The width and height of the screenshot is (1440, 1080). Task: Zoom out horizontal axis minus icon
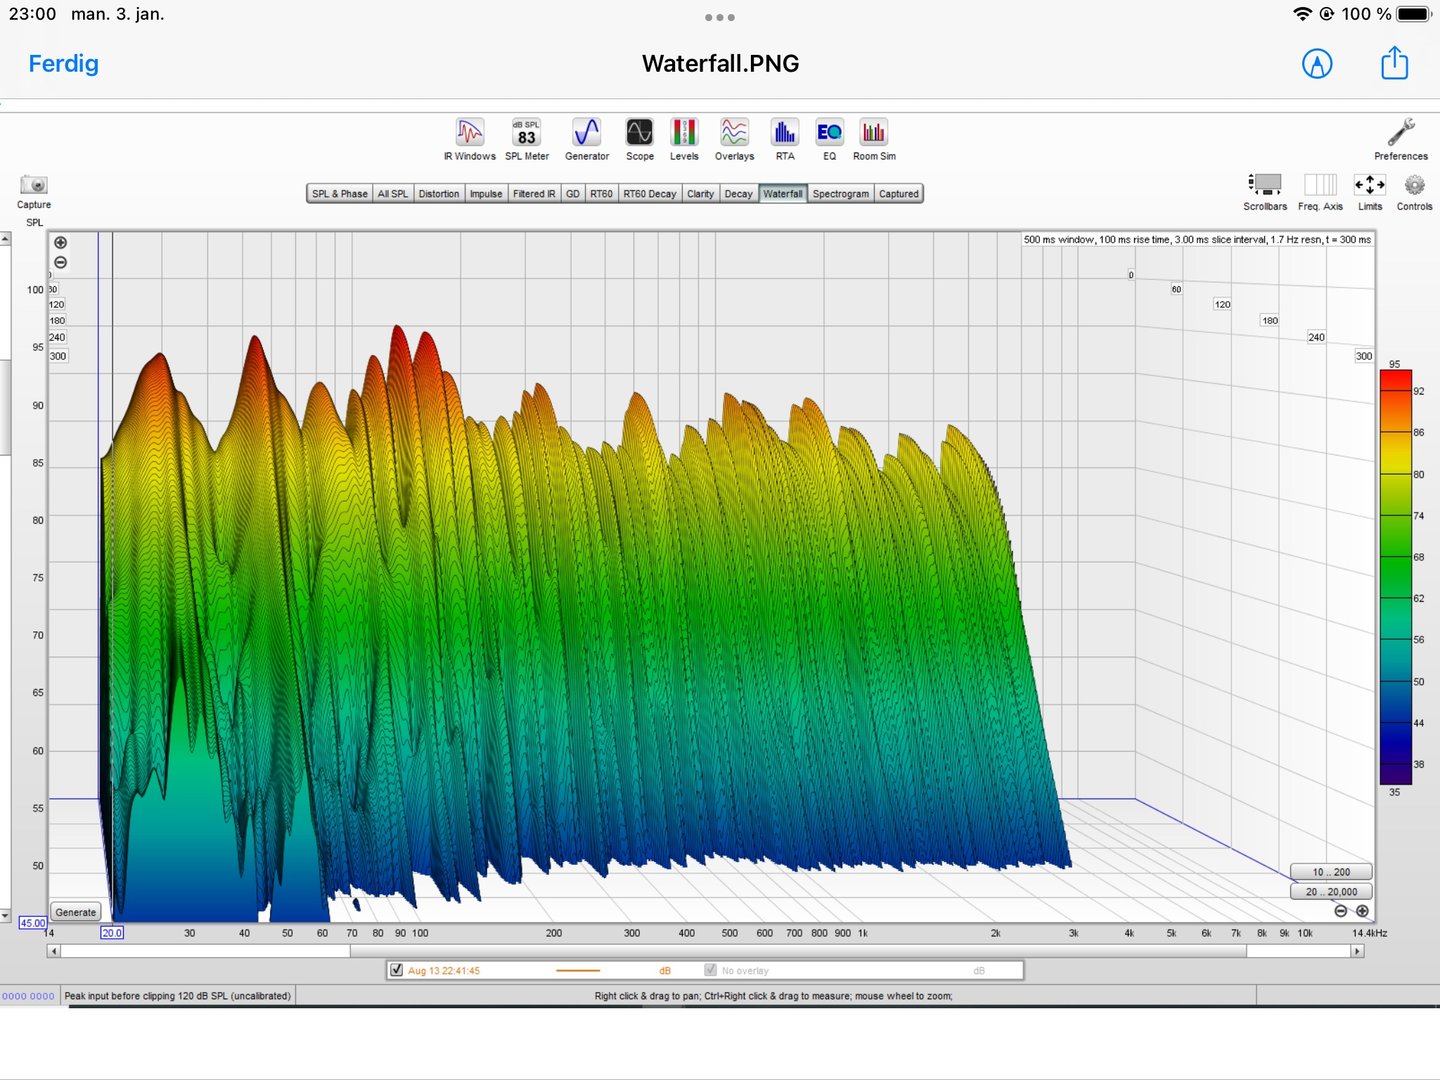point(1341,911)
